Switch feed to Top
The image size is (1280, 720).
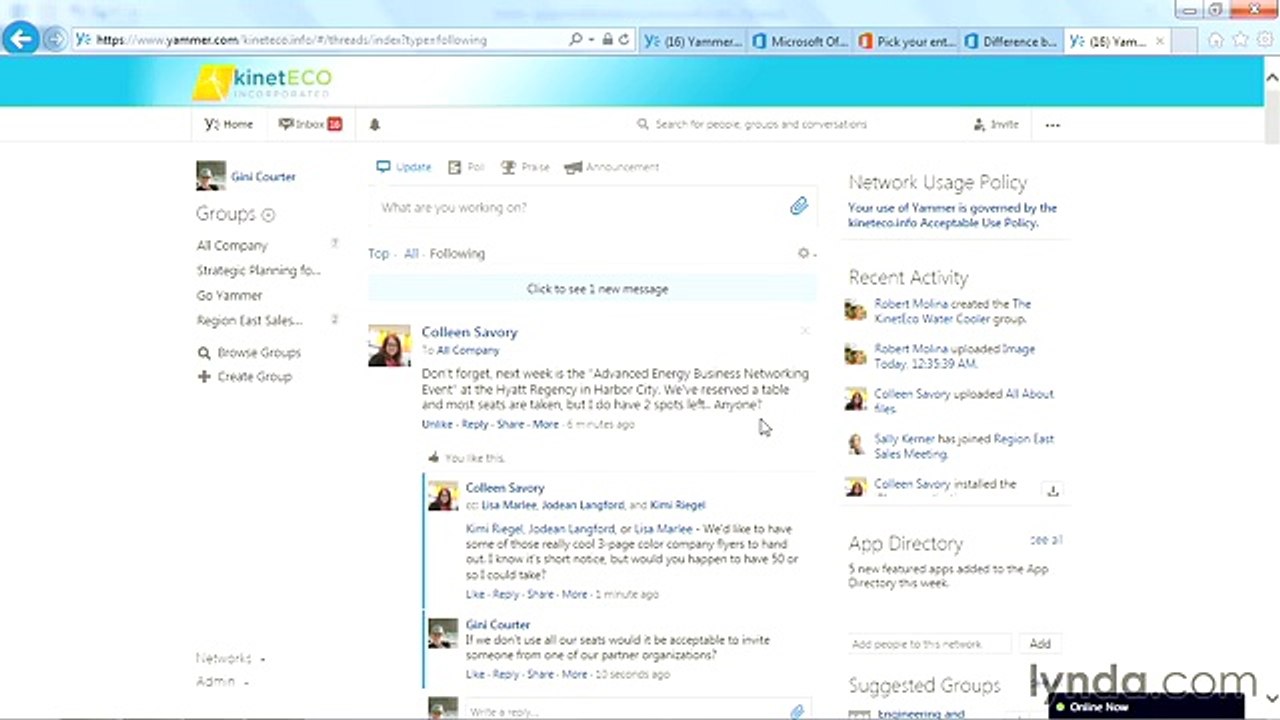(x=378, y=254)
